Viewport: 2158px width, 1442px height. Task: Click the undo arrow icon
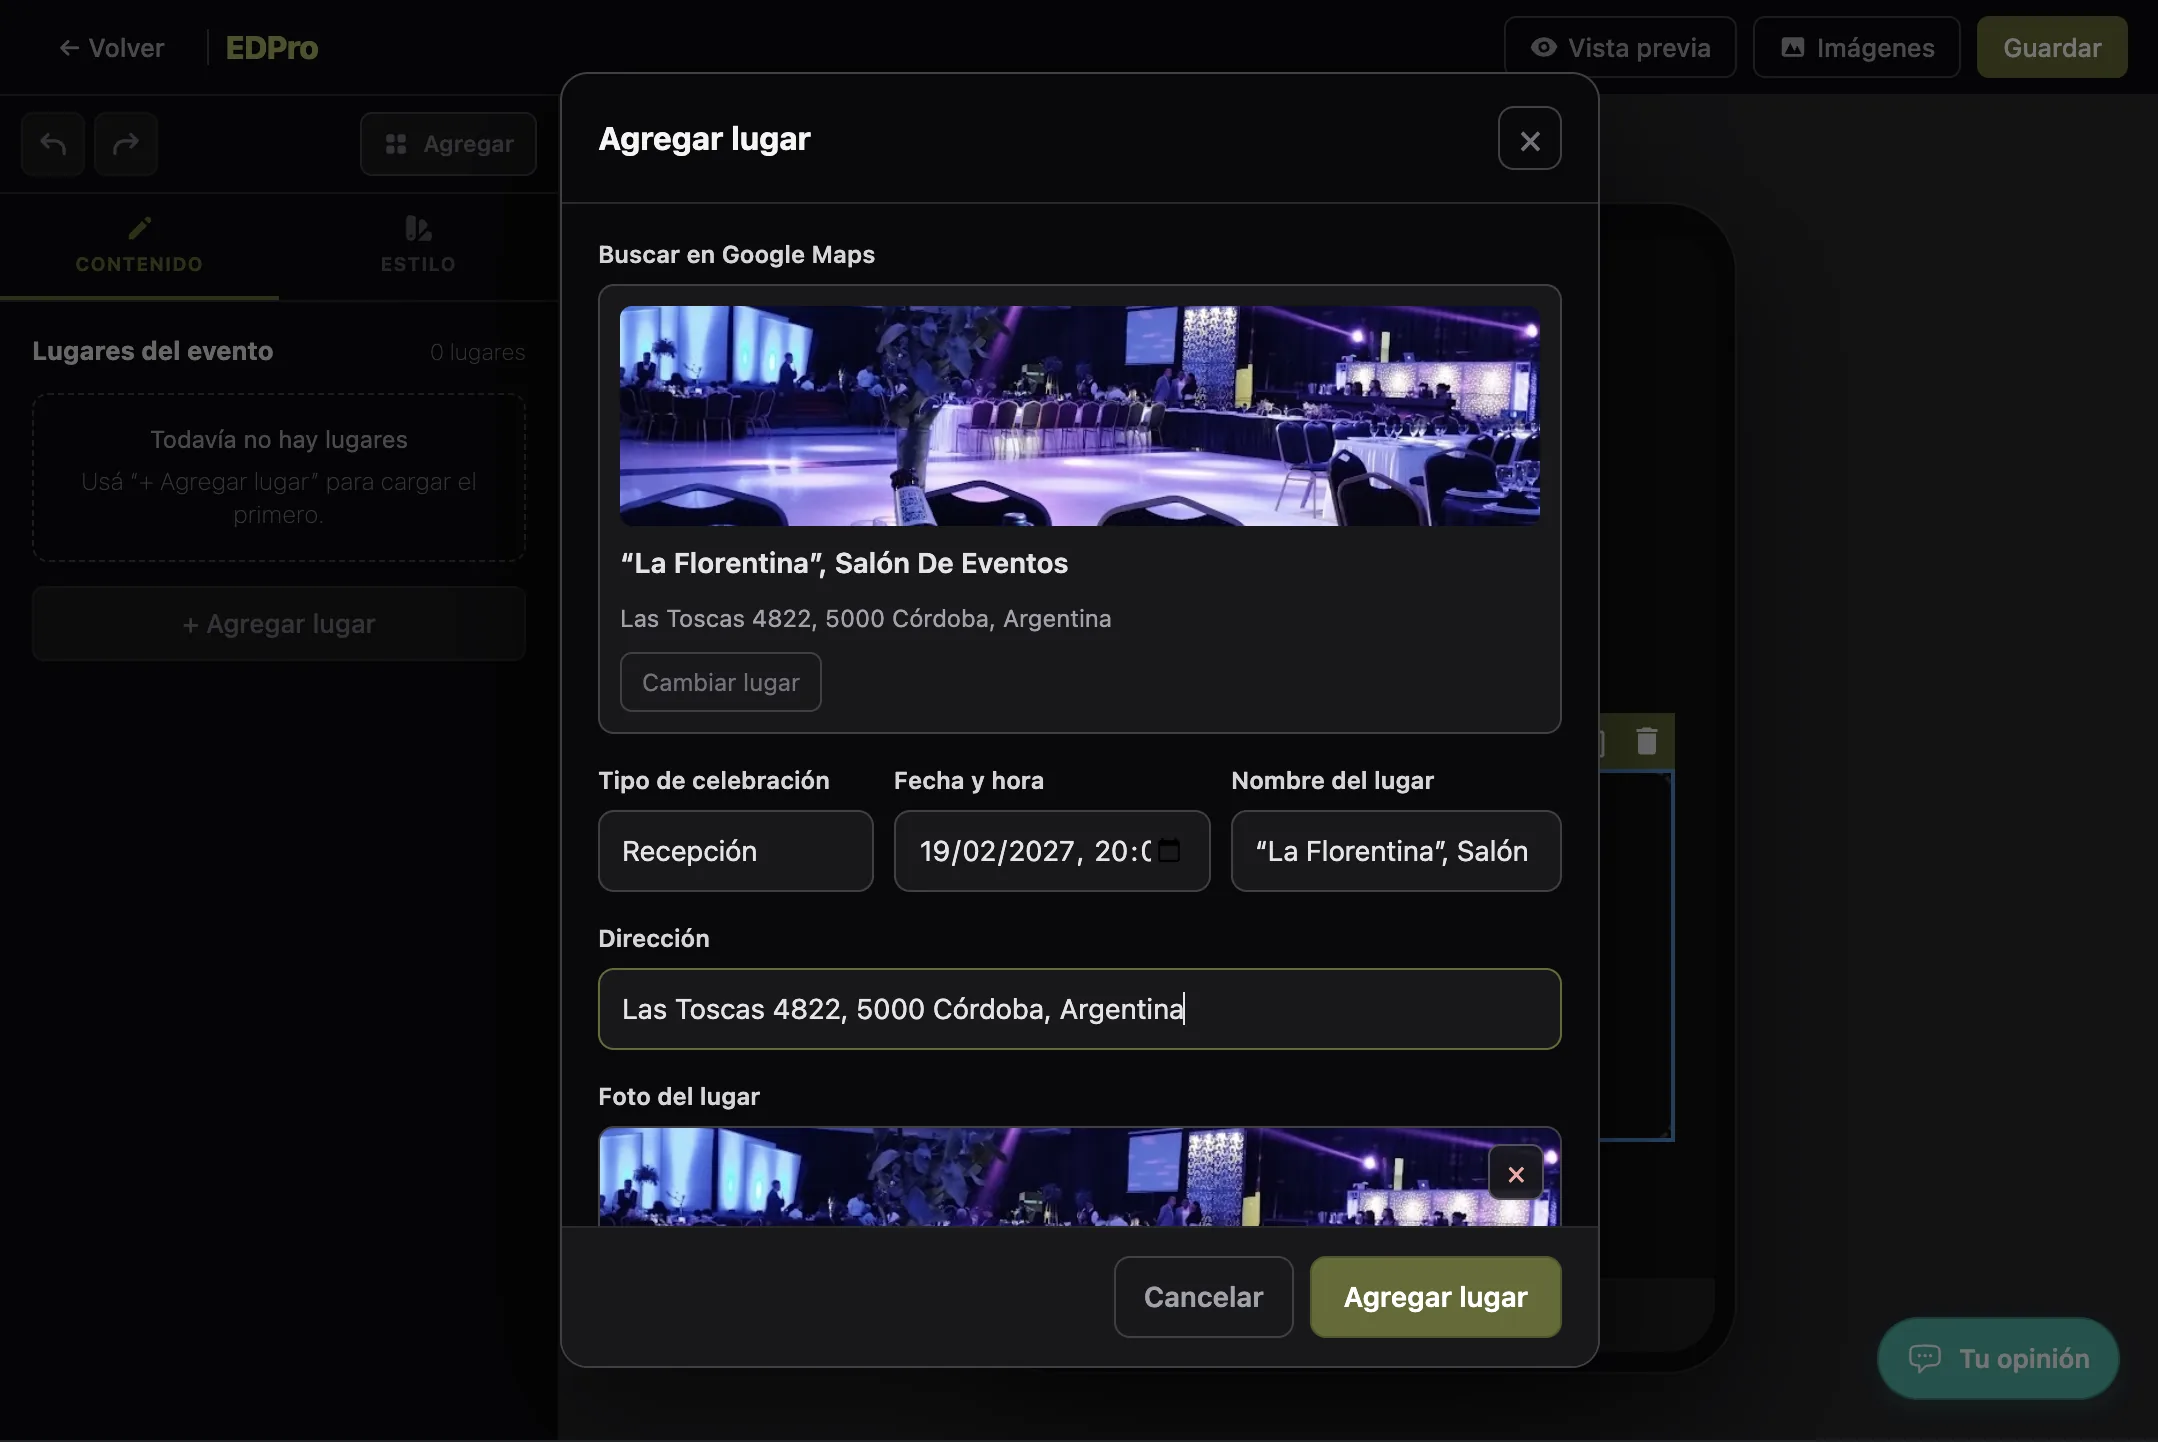coord(53,144)
